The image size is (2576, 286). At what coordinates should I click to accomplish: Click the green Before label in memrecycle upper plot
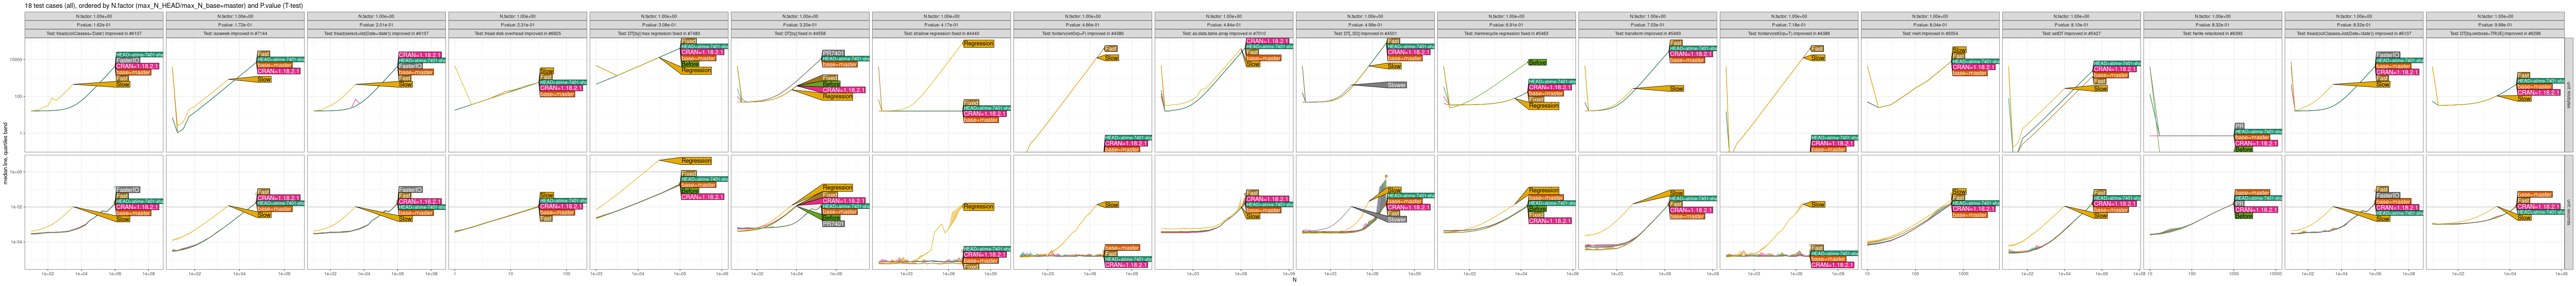[x=1537, y=62]
